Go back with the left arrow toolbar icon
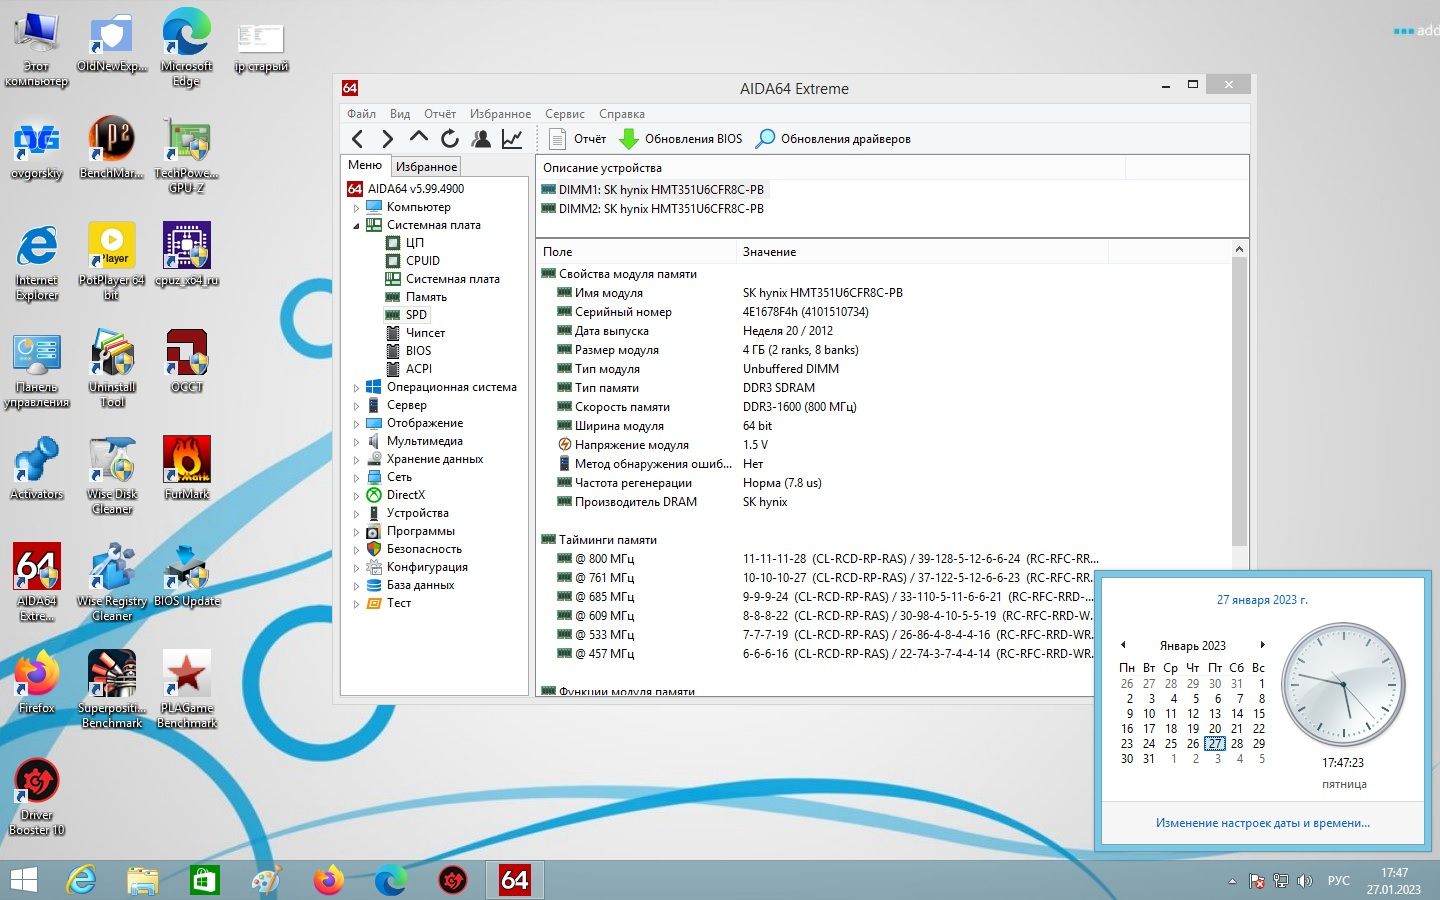This screenshot has height=900, width=1440. 358,139
